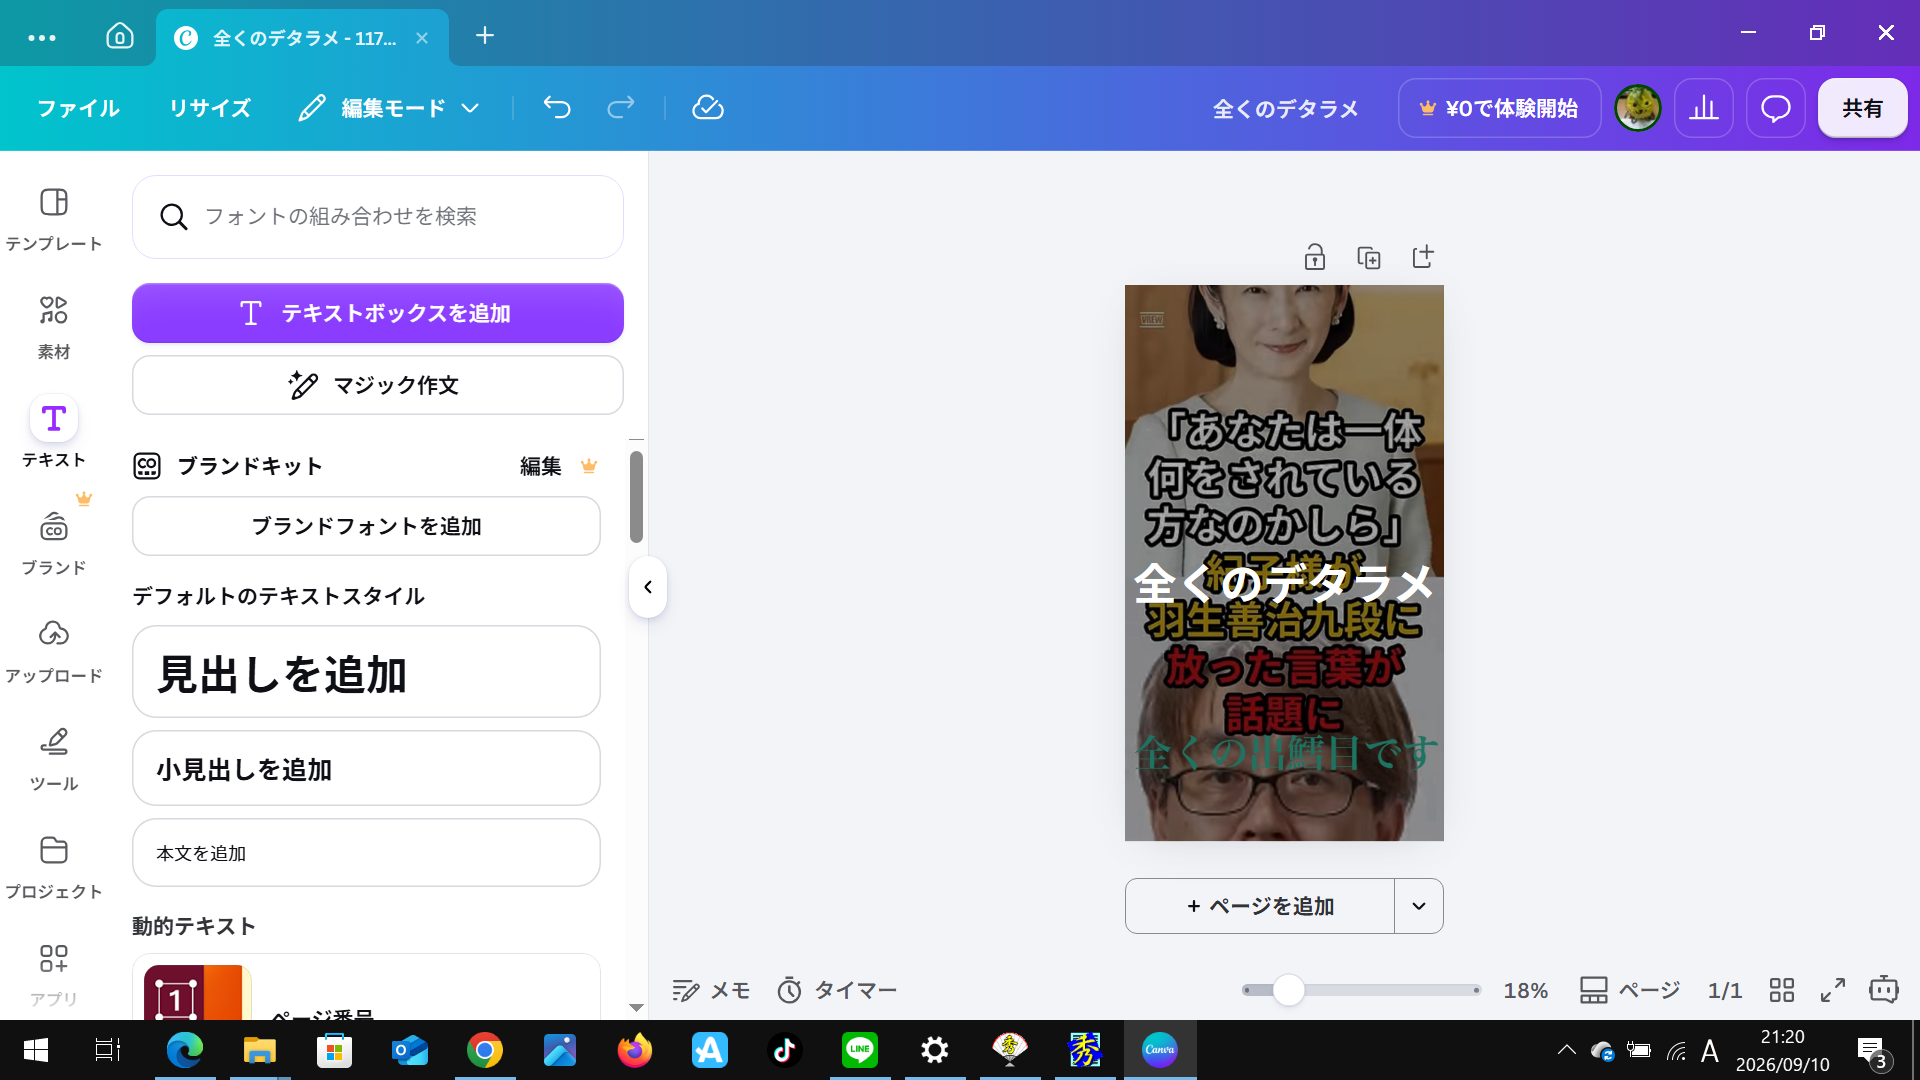Image resolution: width=1920 pixels, height=1080 pixels.
Task: Collapse the side panel with chevron
Action: [648, 587]
